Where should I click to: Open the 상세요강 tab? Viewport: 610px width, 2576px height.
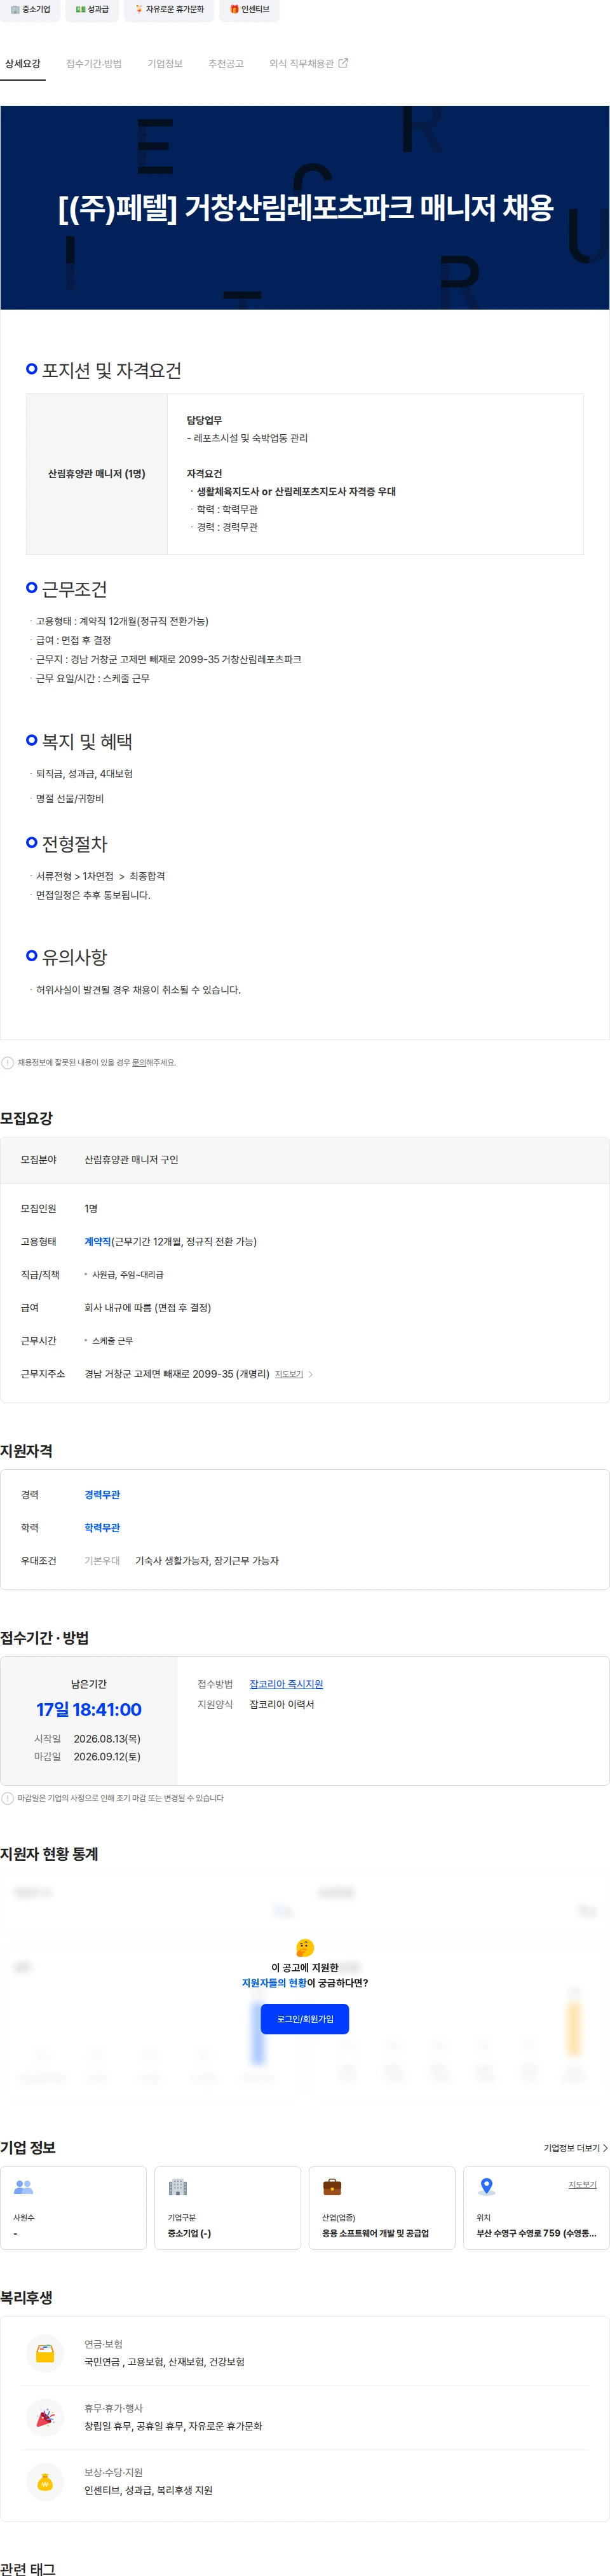click(x=23, y=64)
